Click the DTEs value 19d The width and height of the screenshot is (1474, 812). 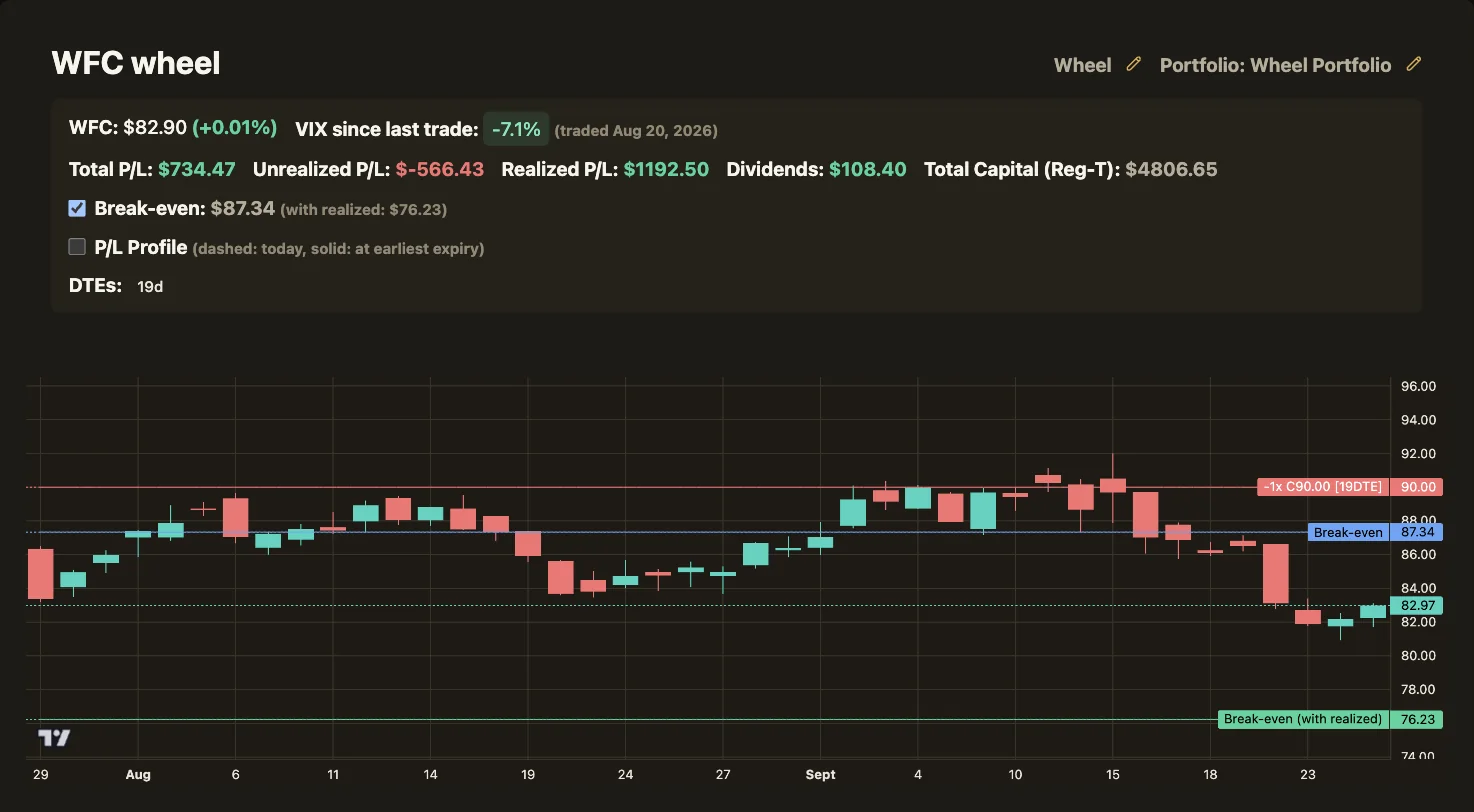pos(150,286)
